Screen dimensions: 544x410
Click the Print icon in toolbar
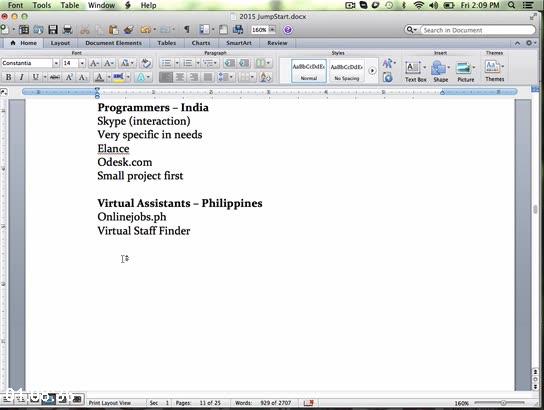68,30
